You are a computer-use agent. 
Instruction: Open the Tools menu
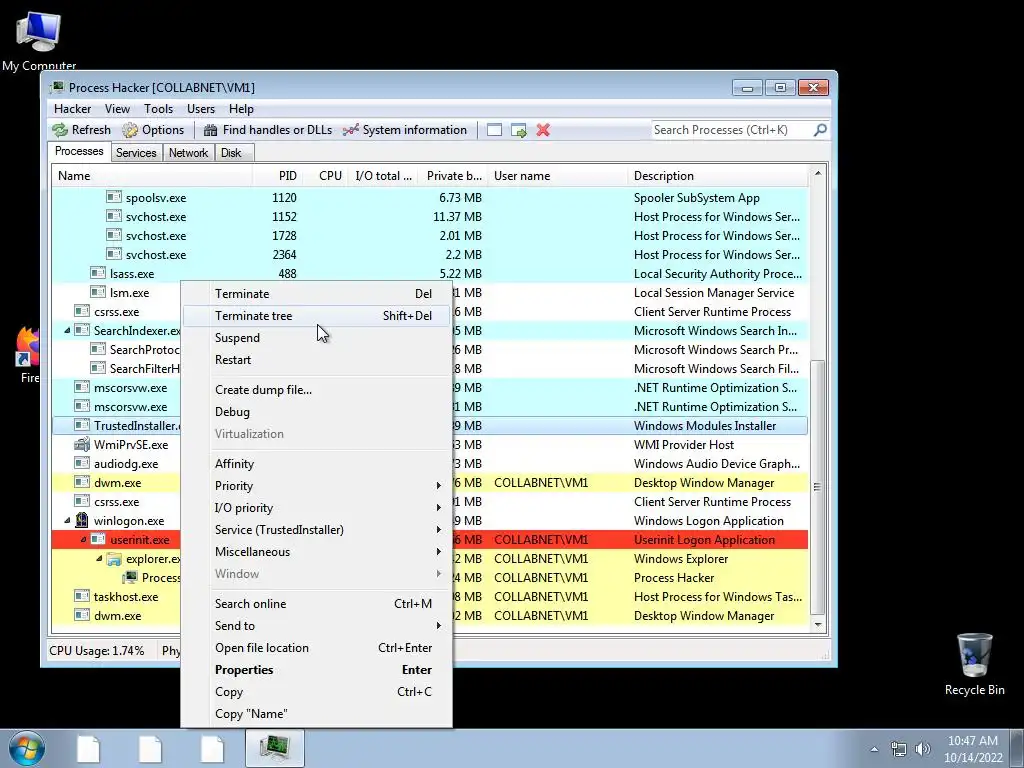[x=159, y=109]
